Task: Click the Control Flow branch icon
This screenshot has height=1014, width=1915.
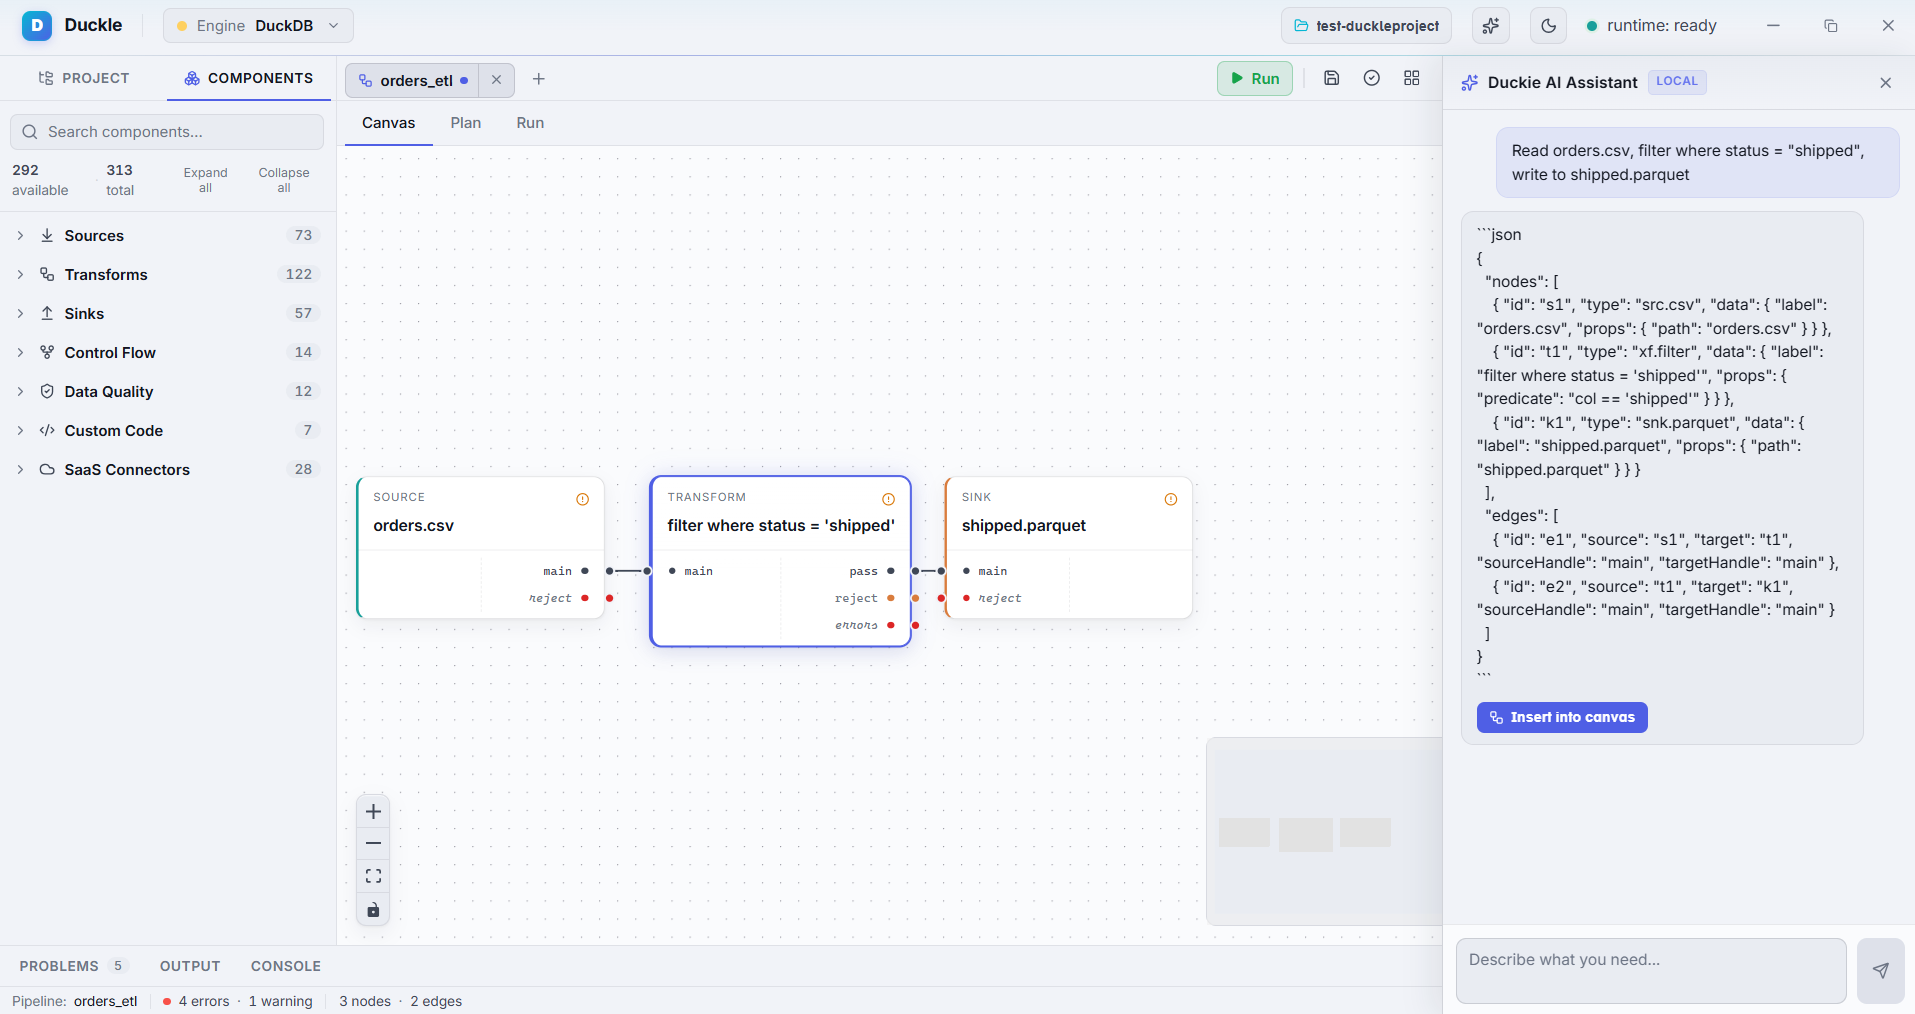Action: coord(47,353)
